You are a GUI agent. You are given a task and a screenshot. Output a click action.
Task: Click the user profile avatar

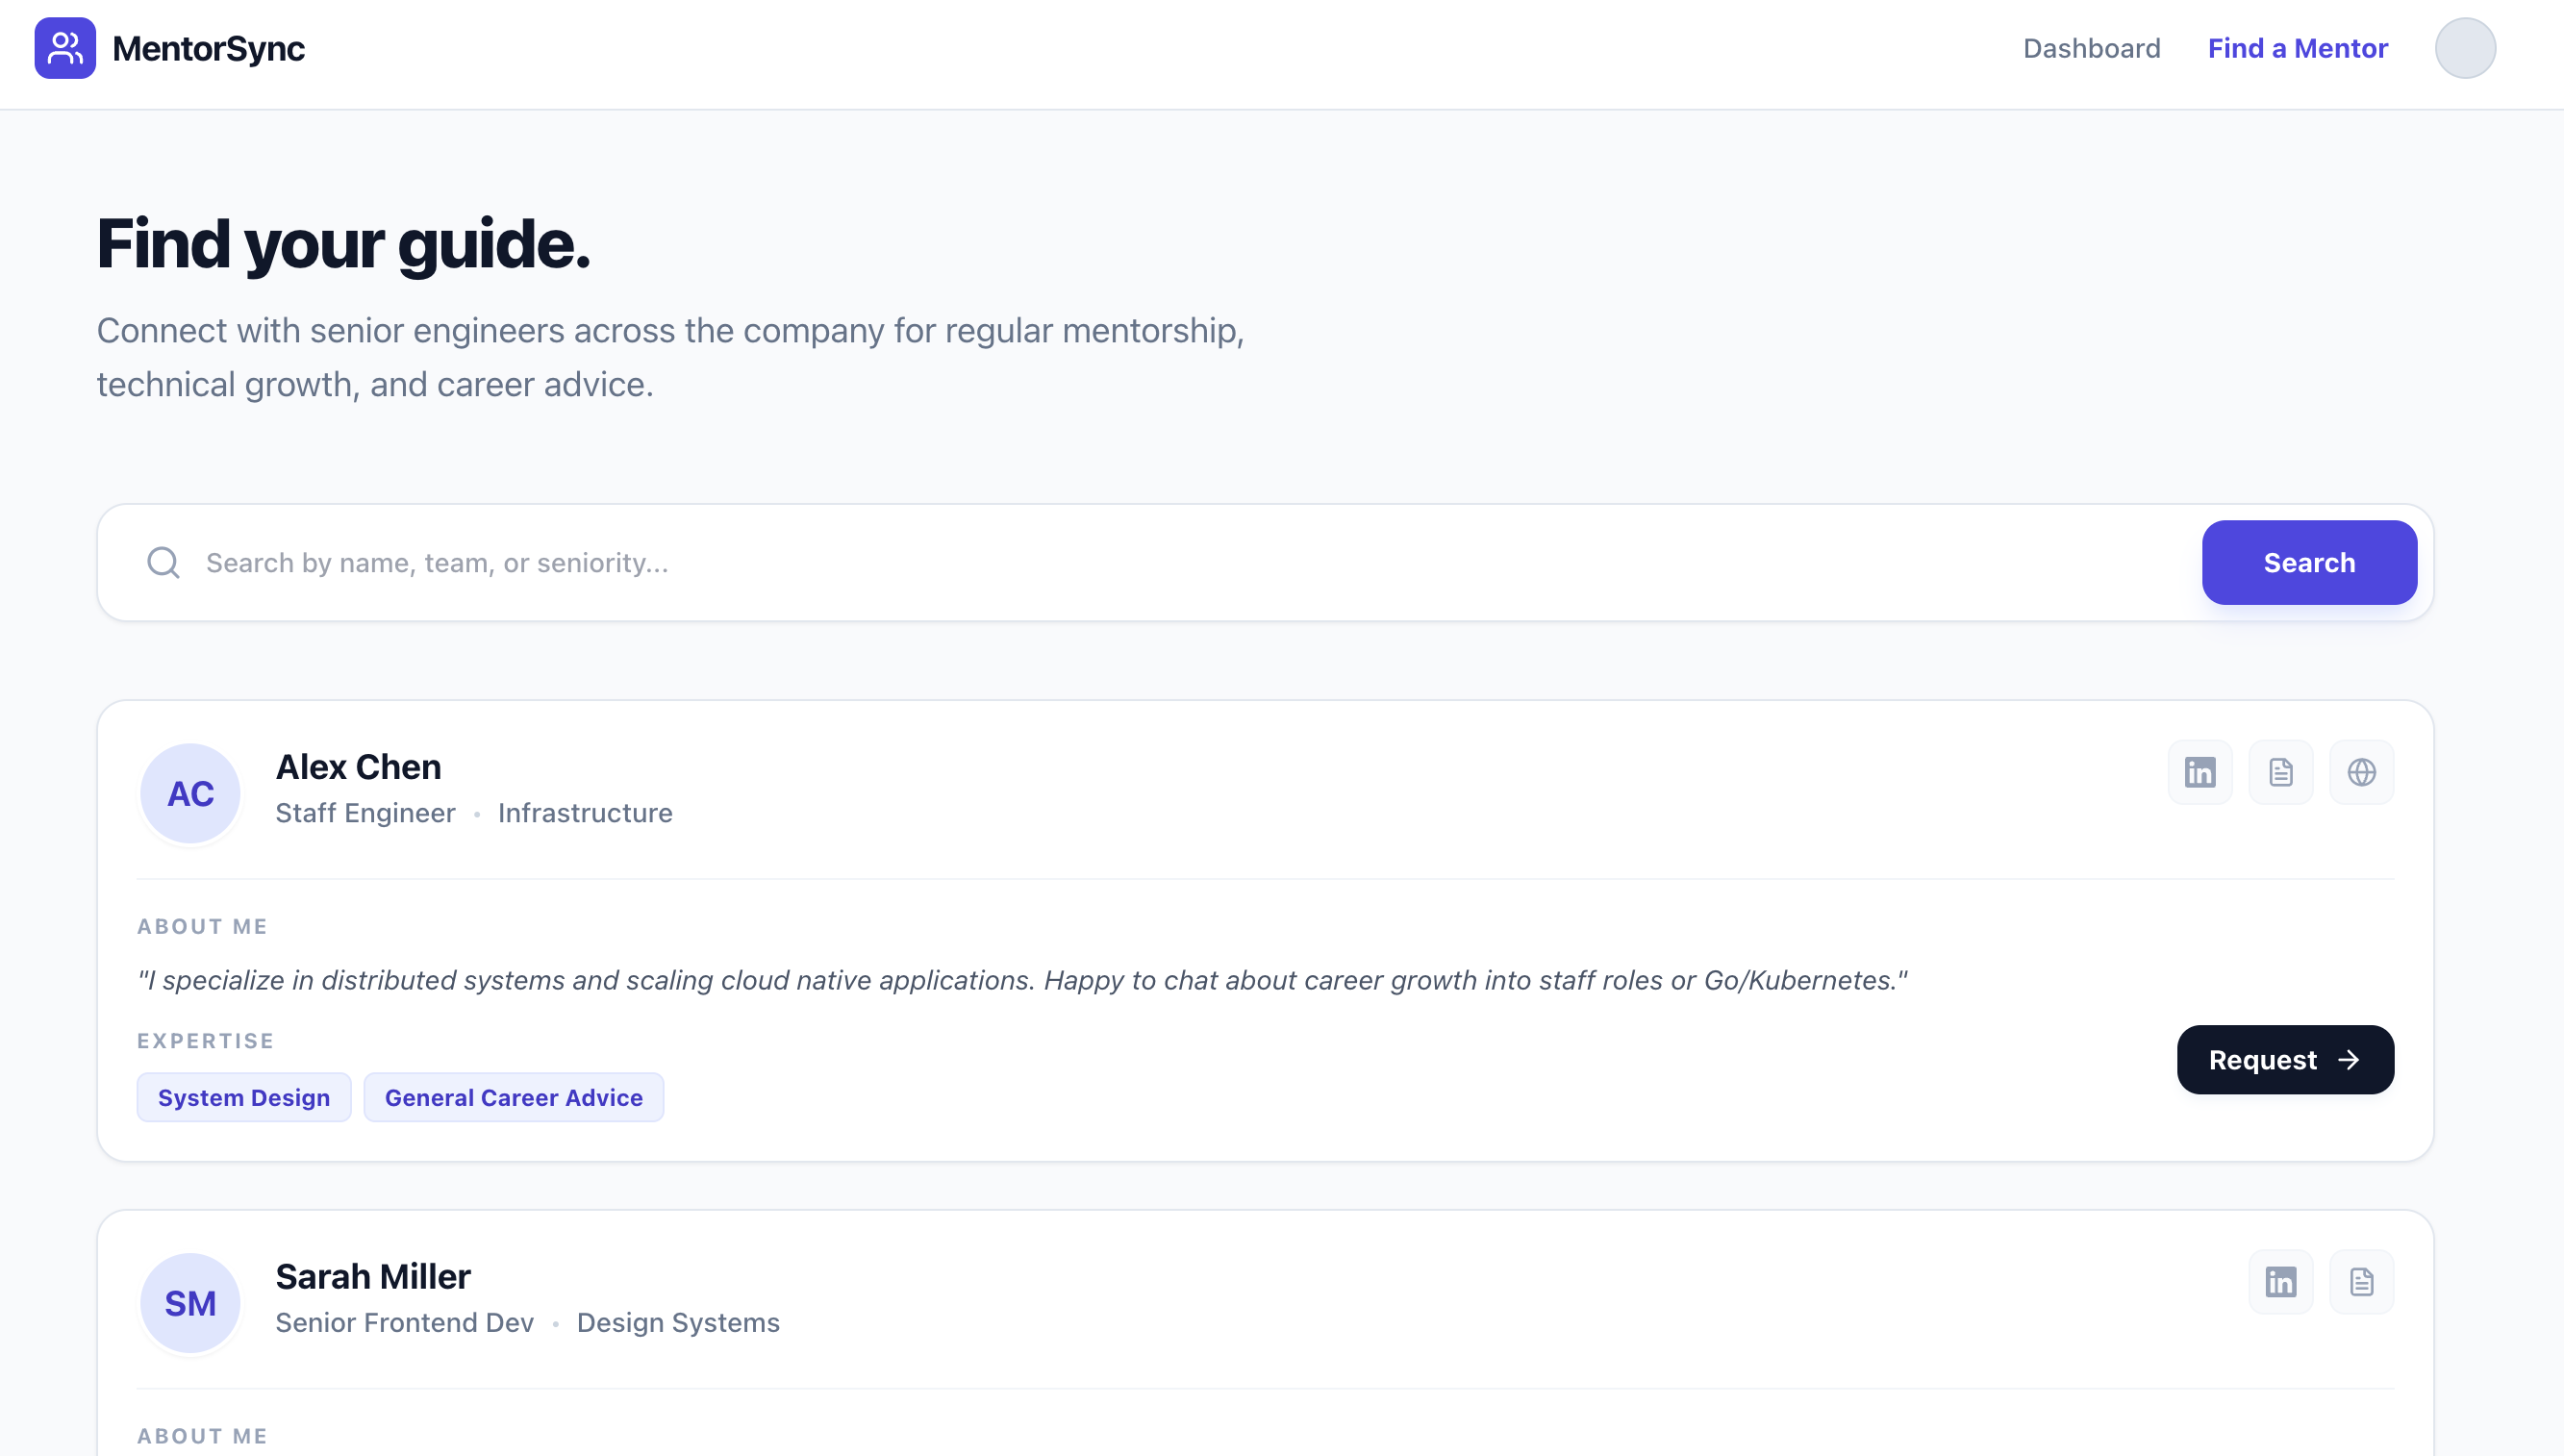[x=2465, y=48]
